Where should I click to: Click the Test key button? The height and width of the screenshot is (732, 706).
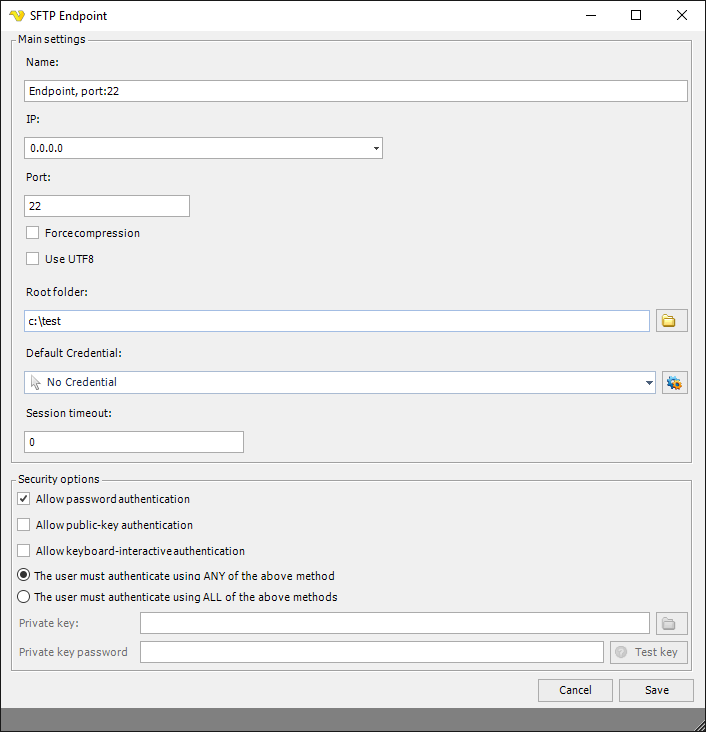click(x=648, y=652)
